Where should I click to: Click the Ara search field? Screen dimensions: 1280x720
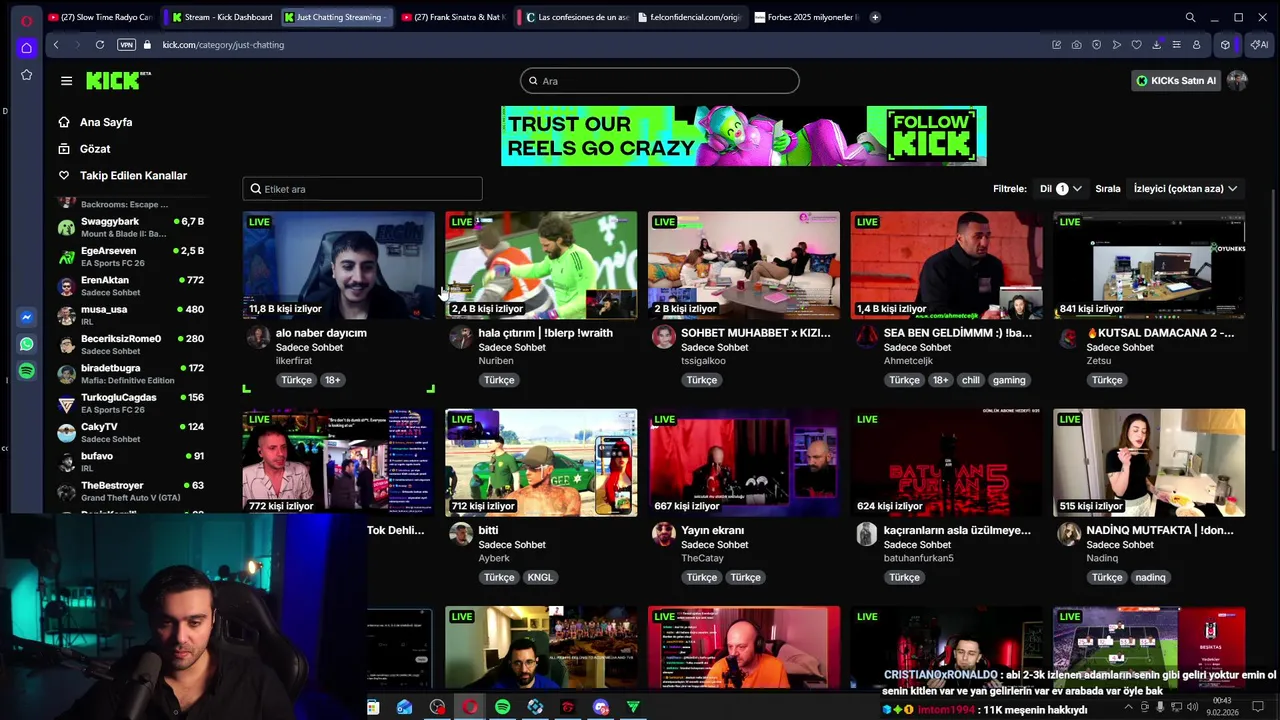[660, 81]
